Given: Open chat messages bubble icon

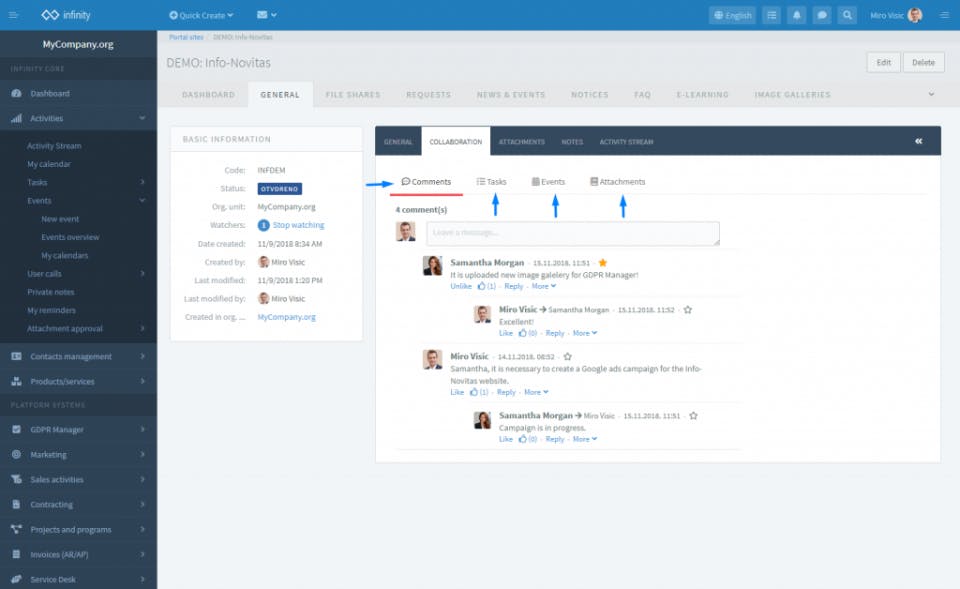Looking at the screenshot, I should point(822,15).
